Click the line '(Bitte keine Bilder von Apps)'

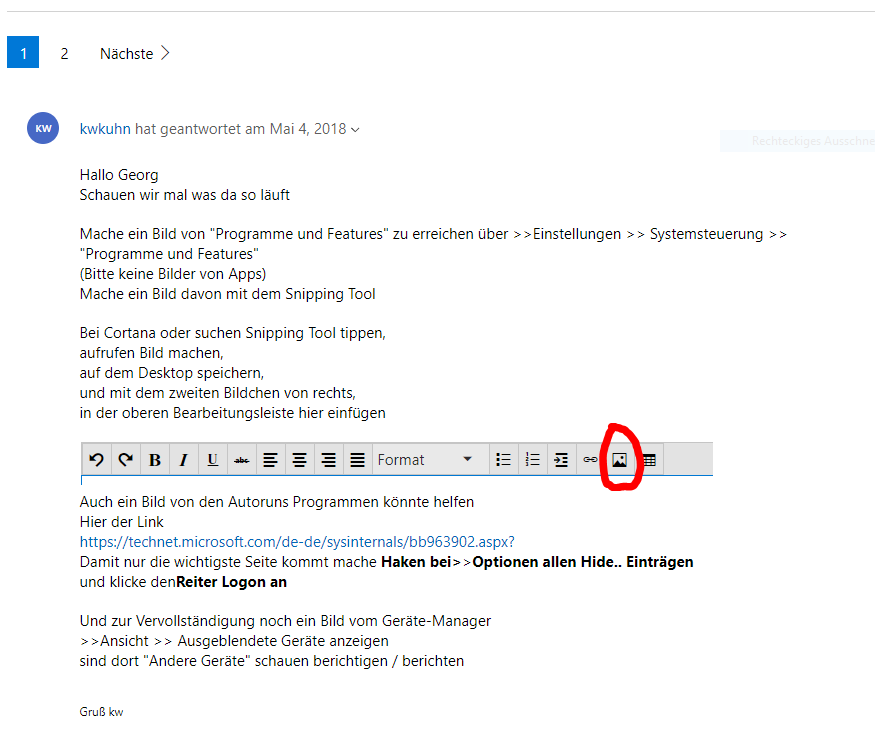point(173,274)
